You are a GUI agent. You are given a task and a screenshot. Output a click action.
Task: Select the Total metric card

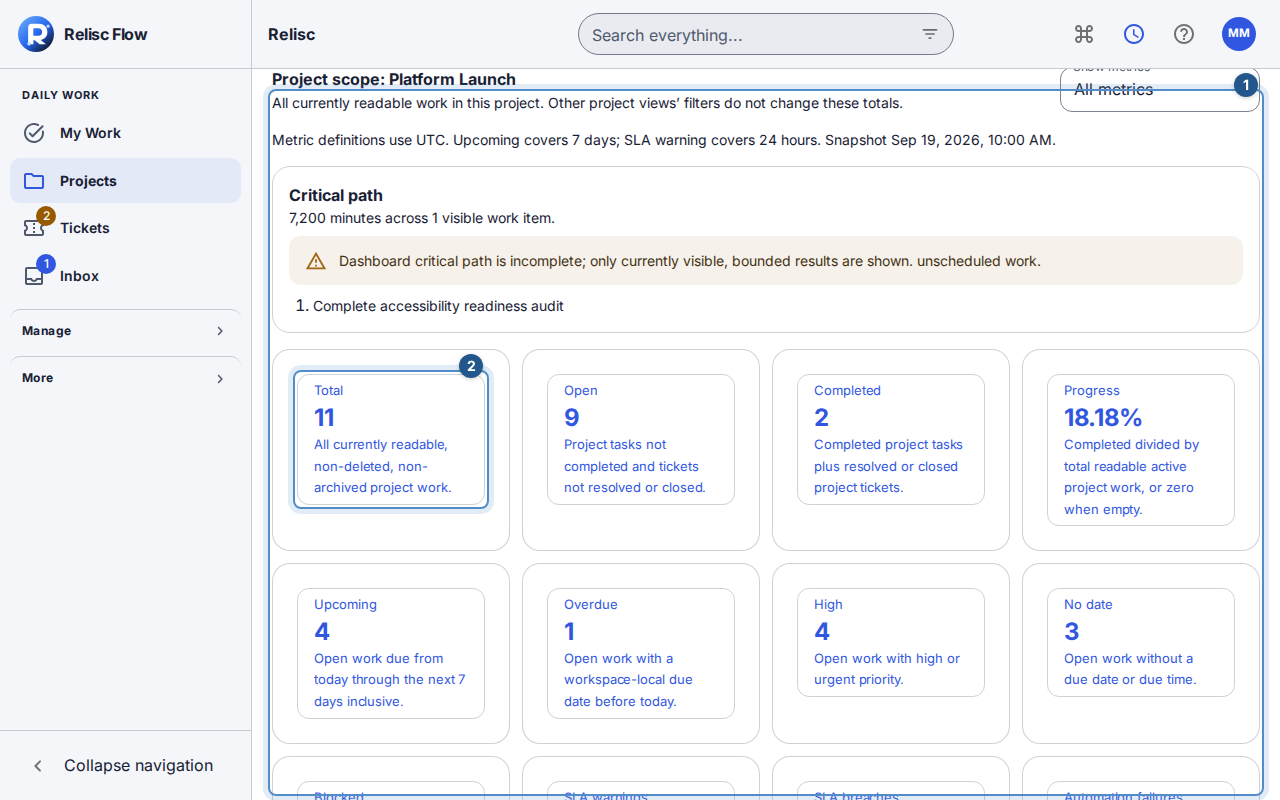coord(391,439)
